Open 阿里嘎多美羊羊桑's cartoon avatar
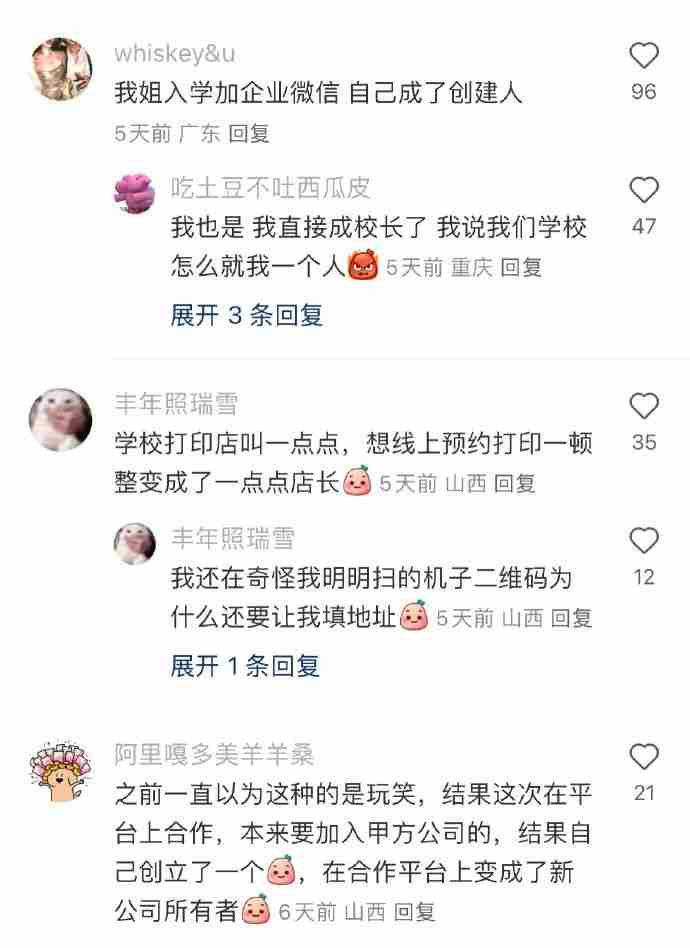 tap(61, 770)
